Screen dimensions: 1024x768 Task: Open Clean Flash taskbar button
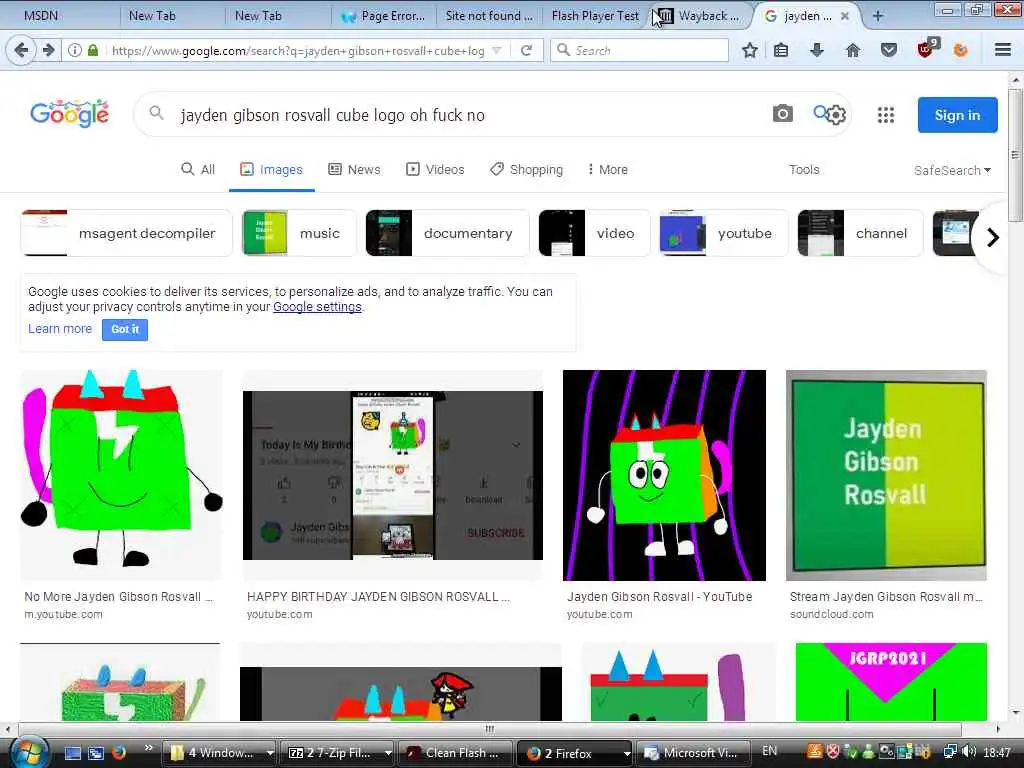455,753
